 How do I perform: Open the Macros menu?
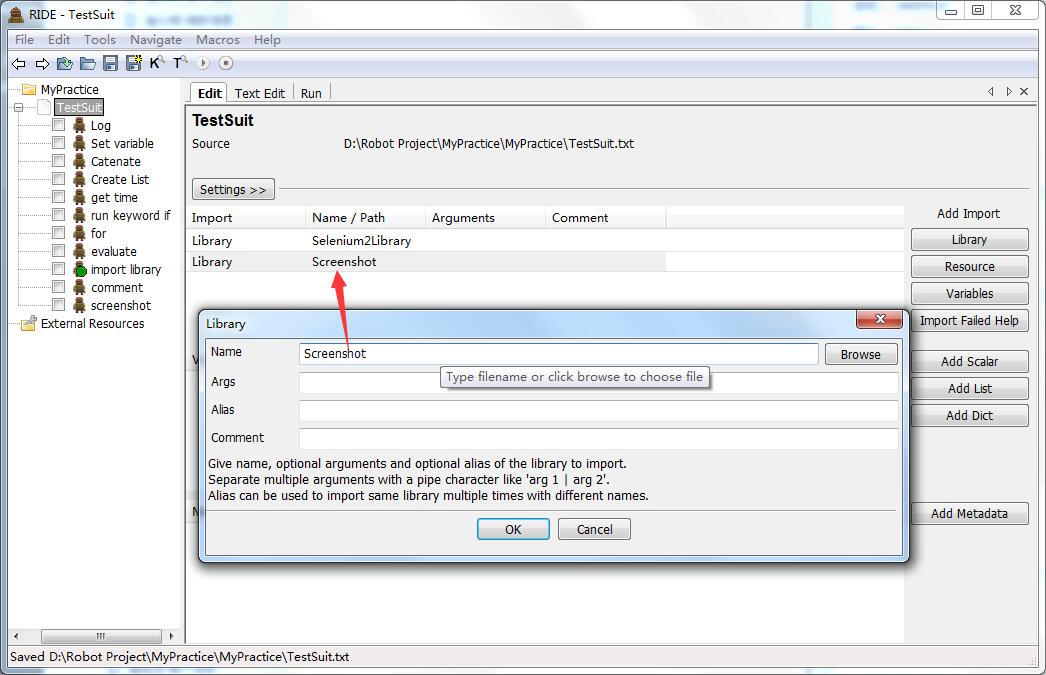[217, 40]
